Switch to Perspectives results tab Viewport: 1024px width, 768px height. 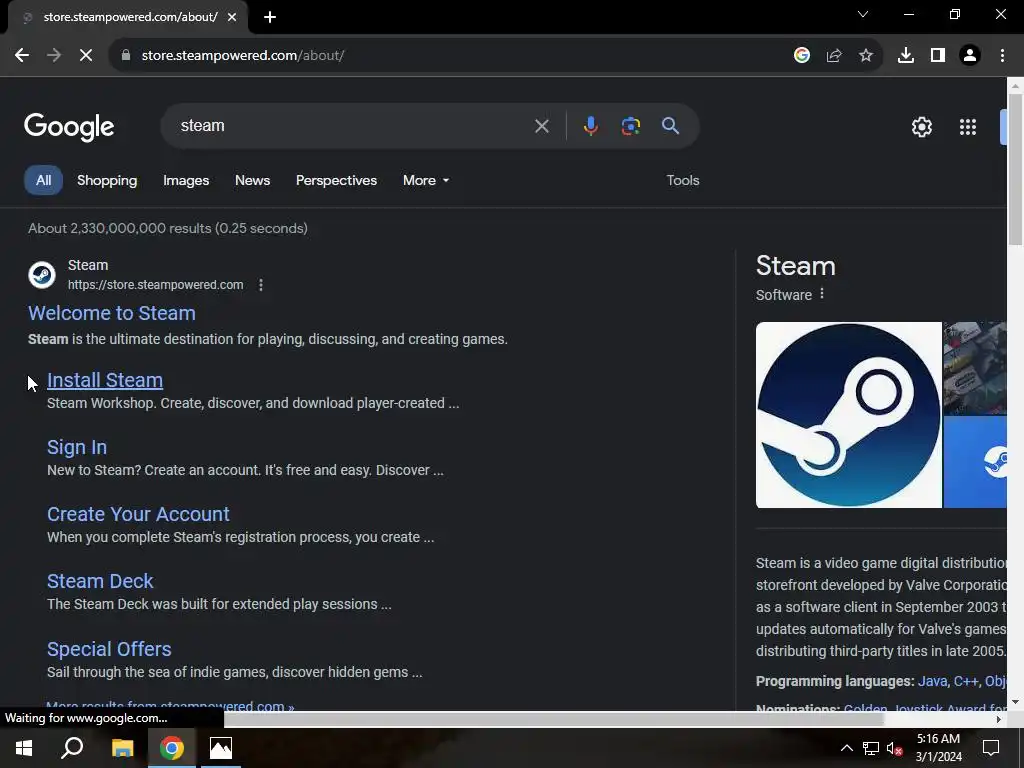tap(336, 180)
